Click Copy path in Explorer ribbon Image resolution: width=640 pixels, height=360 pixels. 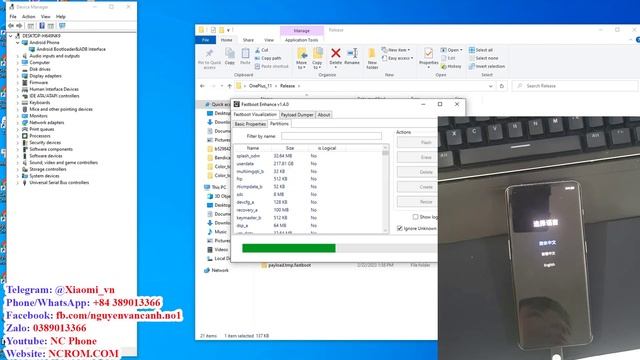268,58
